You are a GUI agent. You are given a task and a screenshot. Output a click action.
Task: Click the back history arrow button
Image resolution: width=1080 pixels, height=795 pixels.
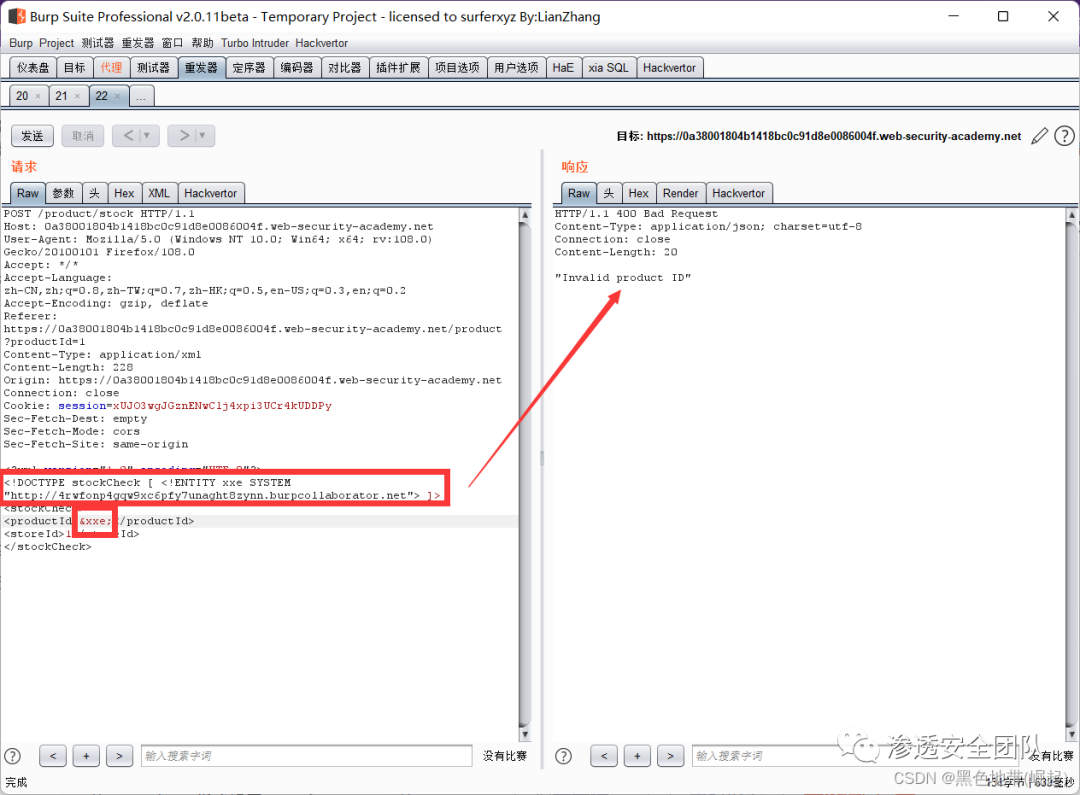128,136
